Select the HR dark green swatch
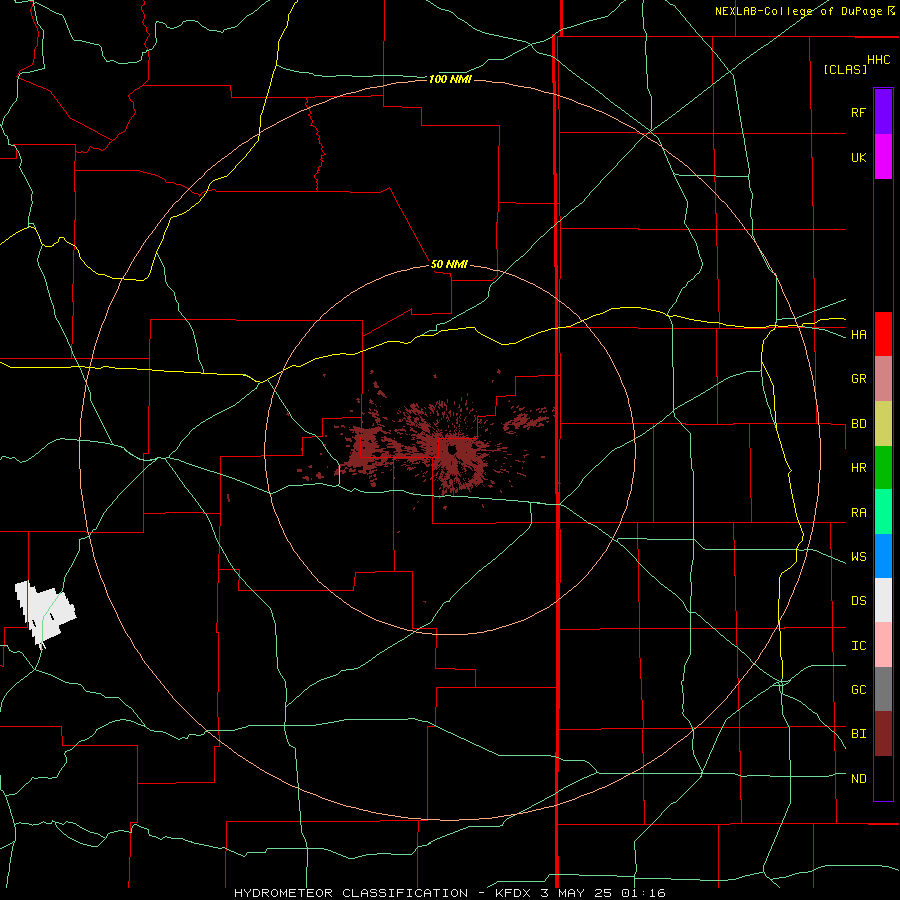The image size is (900, 900). pos(883,468)
